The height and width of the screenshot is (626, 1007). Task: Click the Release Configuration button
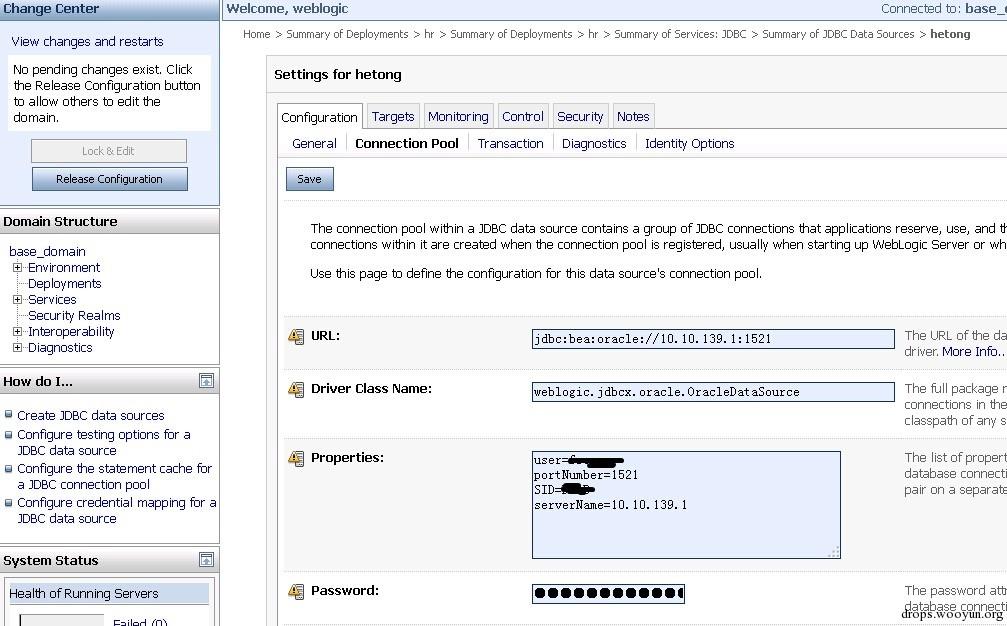pos(109,179)
